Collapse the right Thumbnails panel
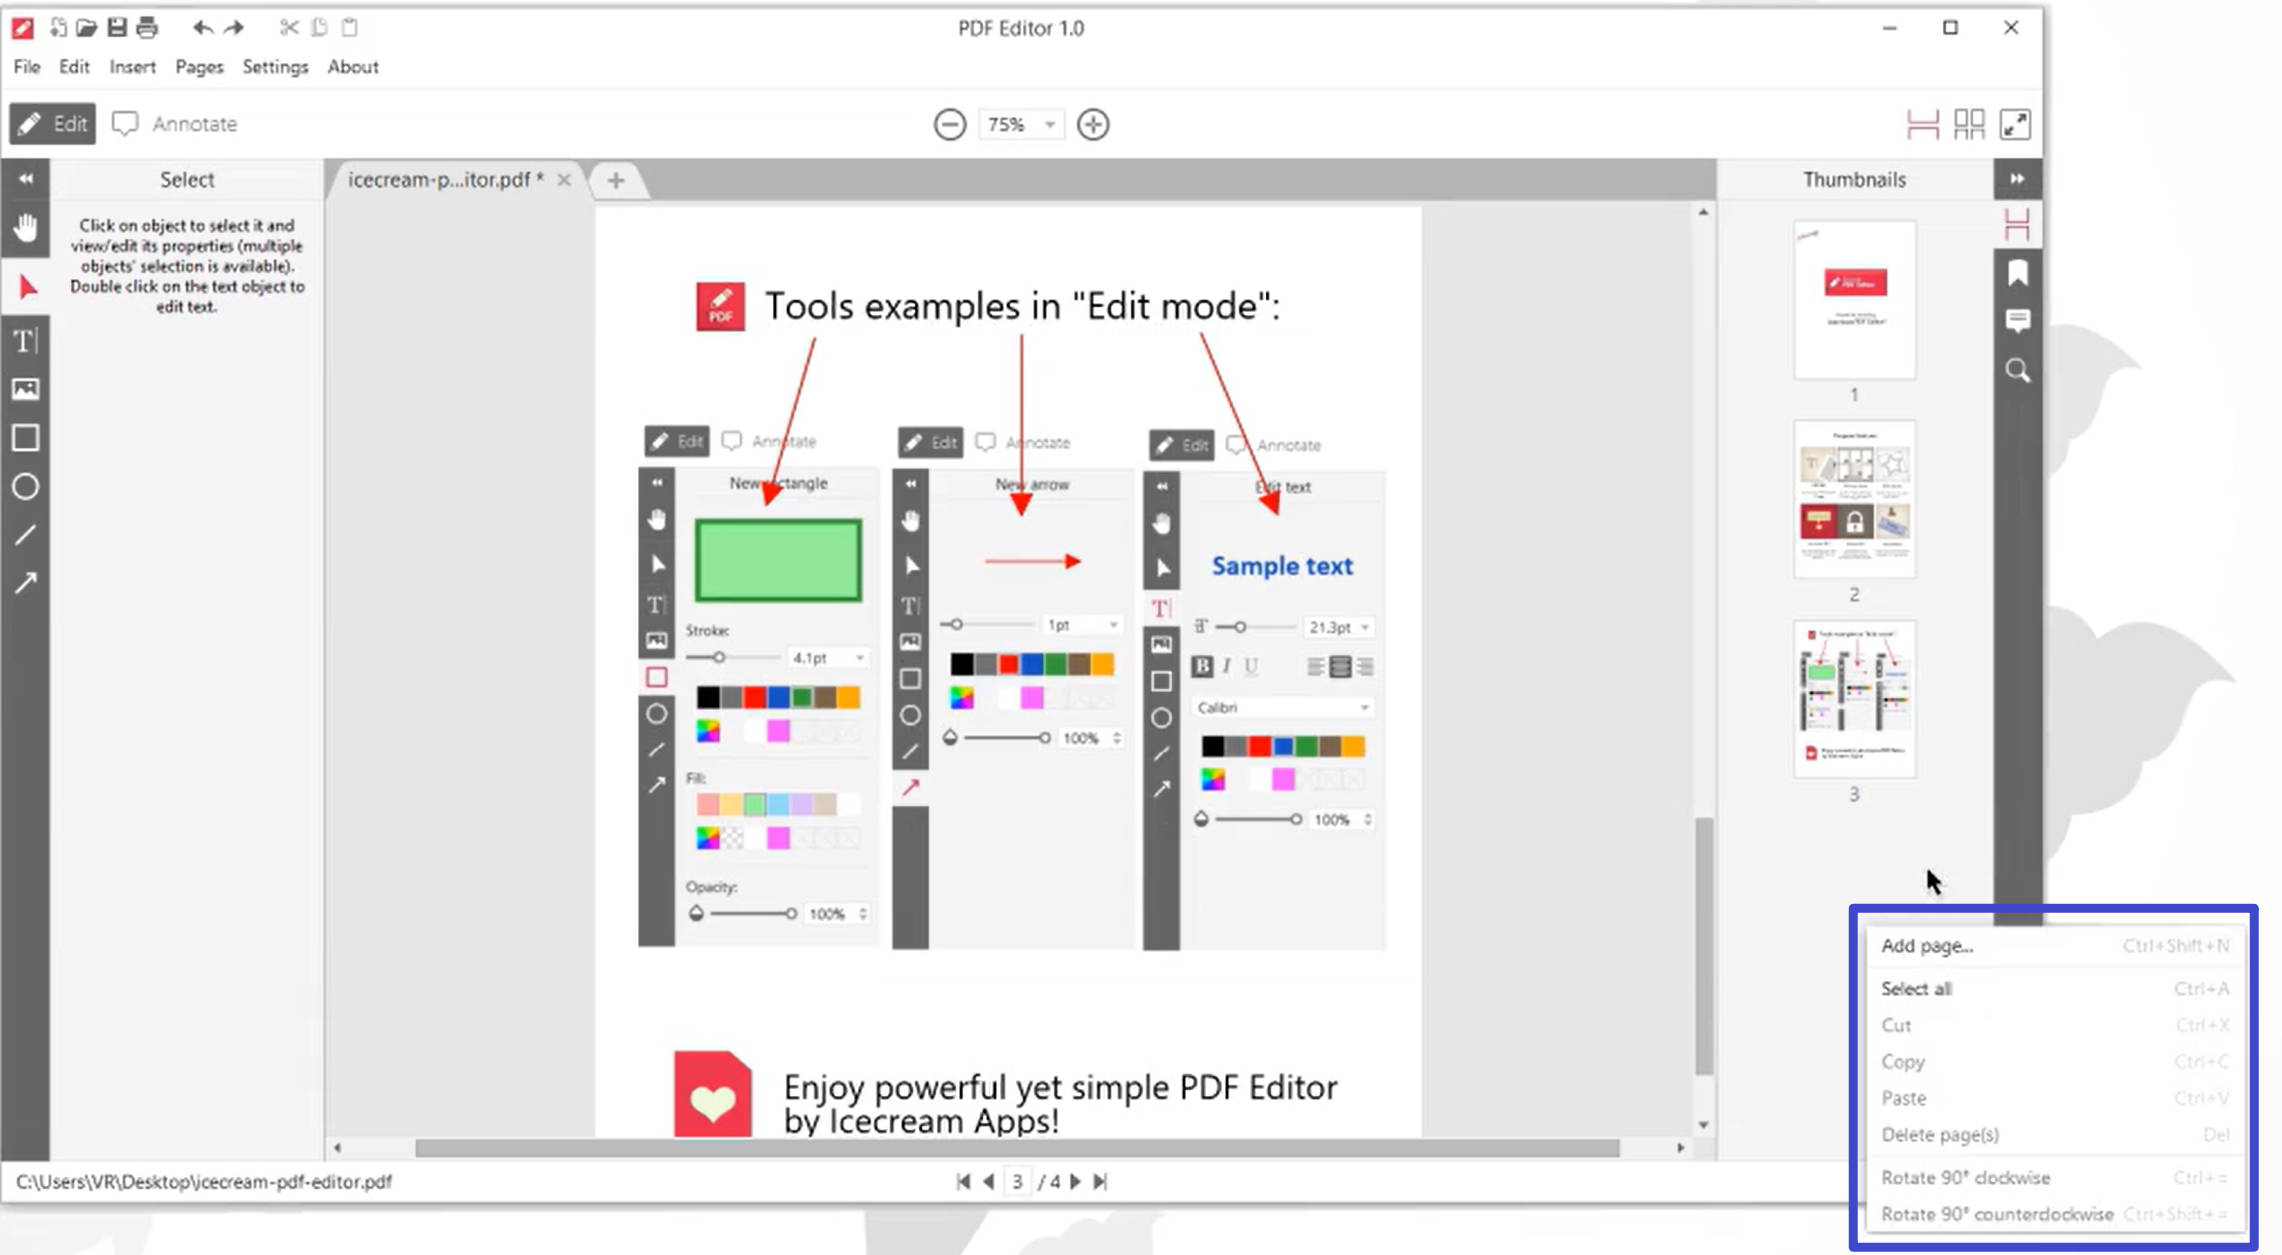Image resolution: width=2282 pixels, height=1255 pixels. point(2018,179)
